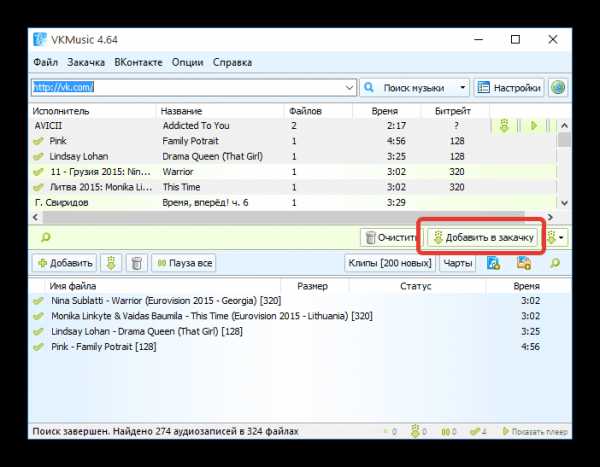Click paused counter icon in status bar

[x=448, y=432]
